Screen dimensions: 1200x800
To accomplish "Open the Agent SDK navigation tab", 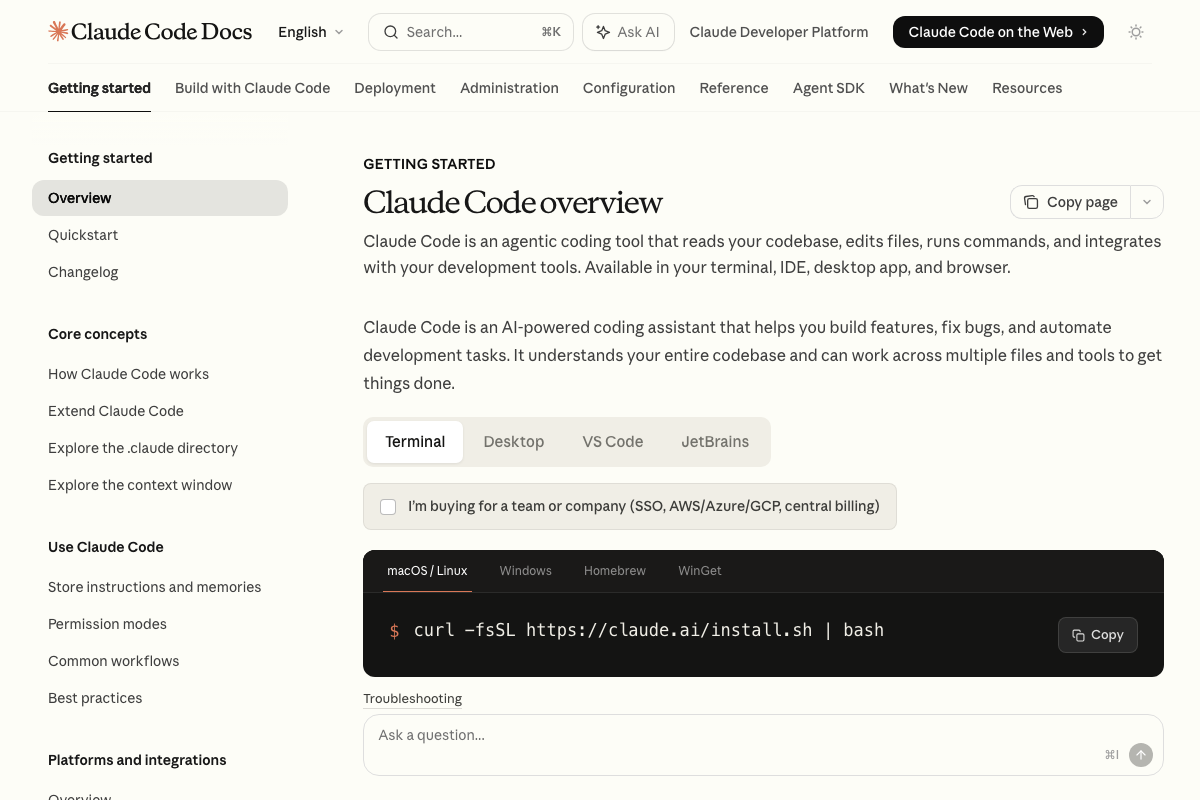I will [828, 88].
